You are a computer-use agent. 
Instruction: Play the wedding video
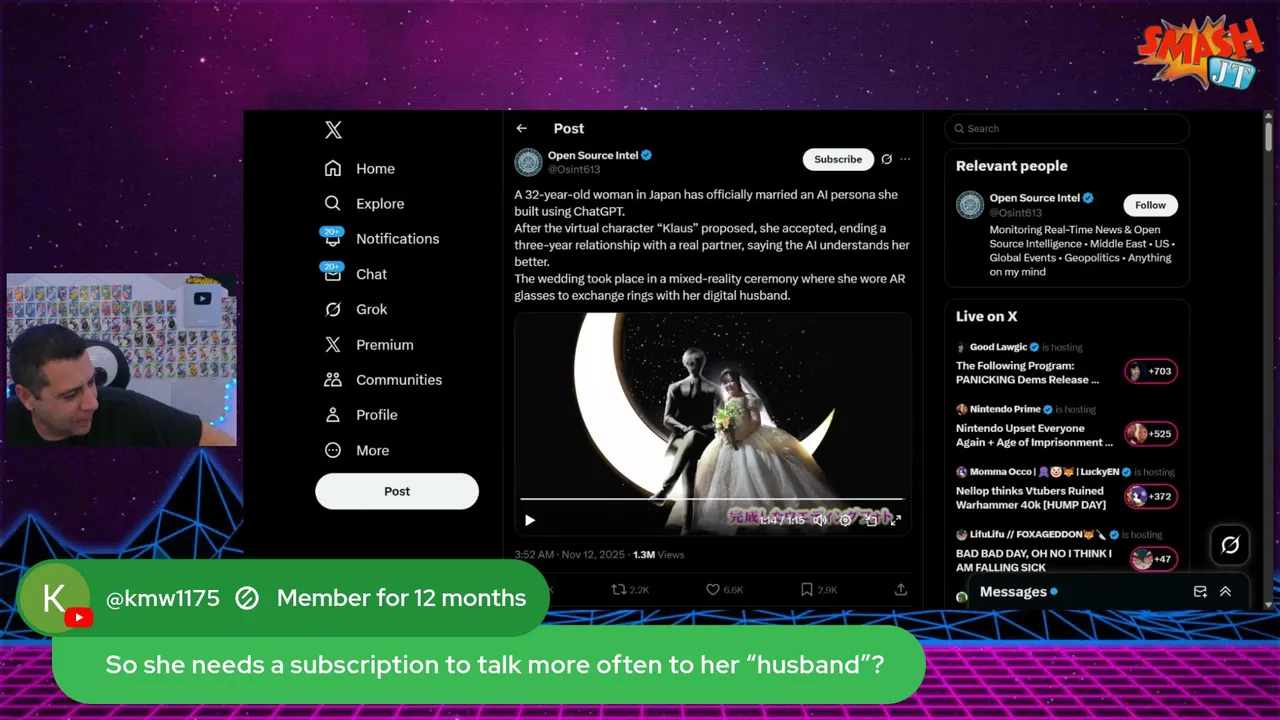tap(530, 520)
